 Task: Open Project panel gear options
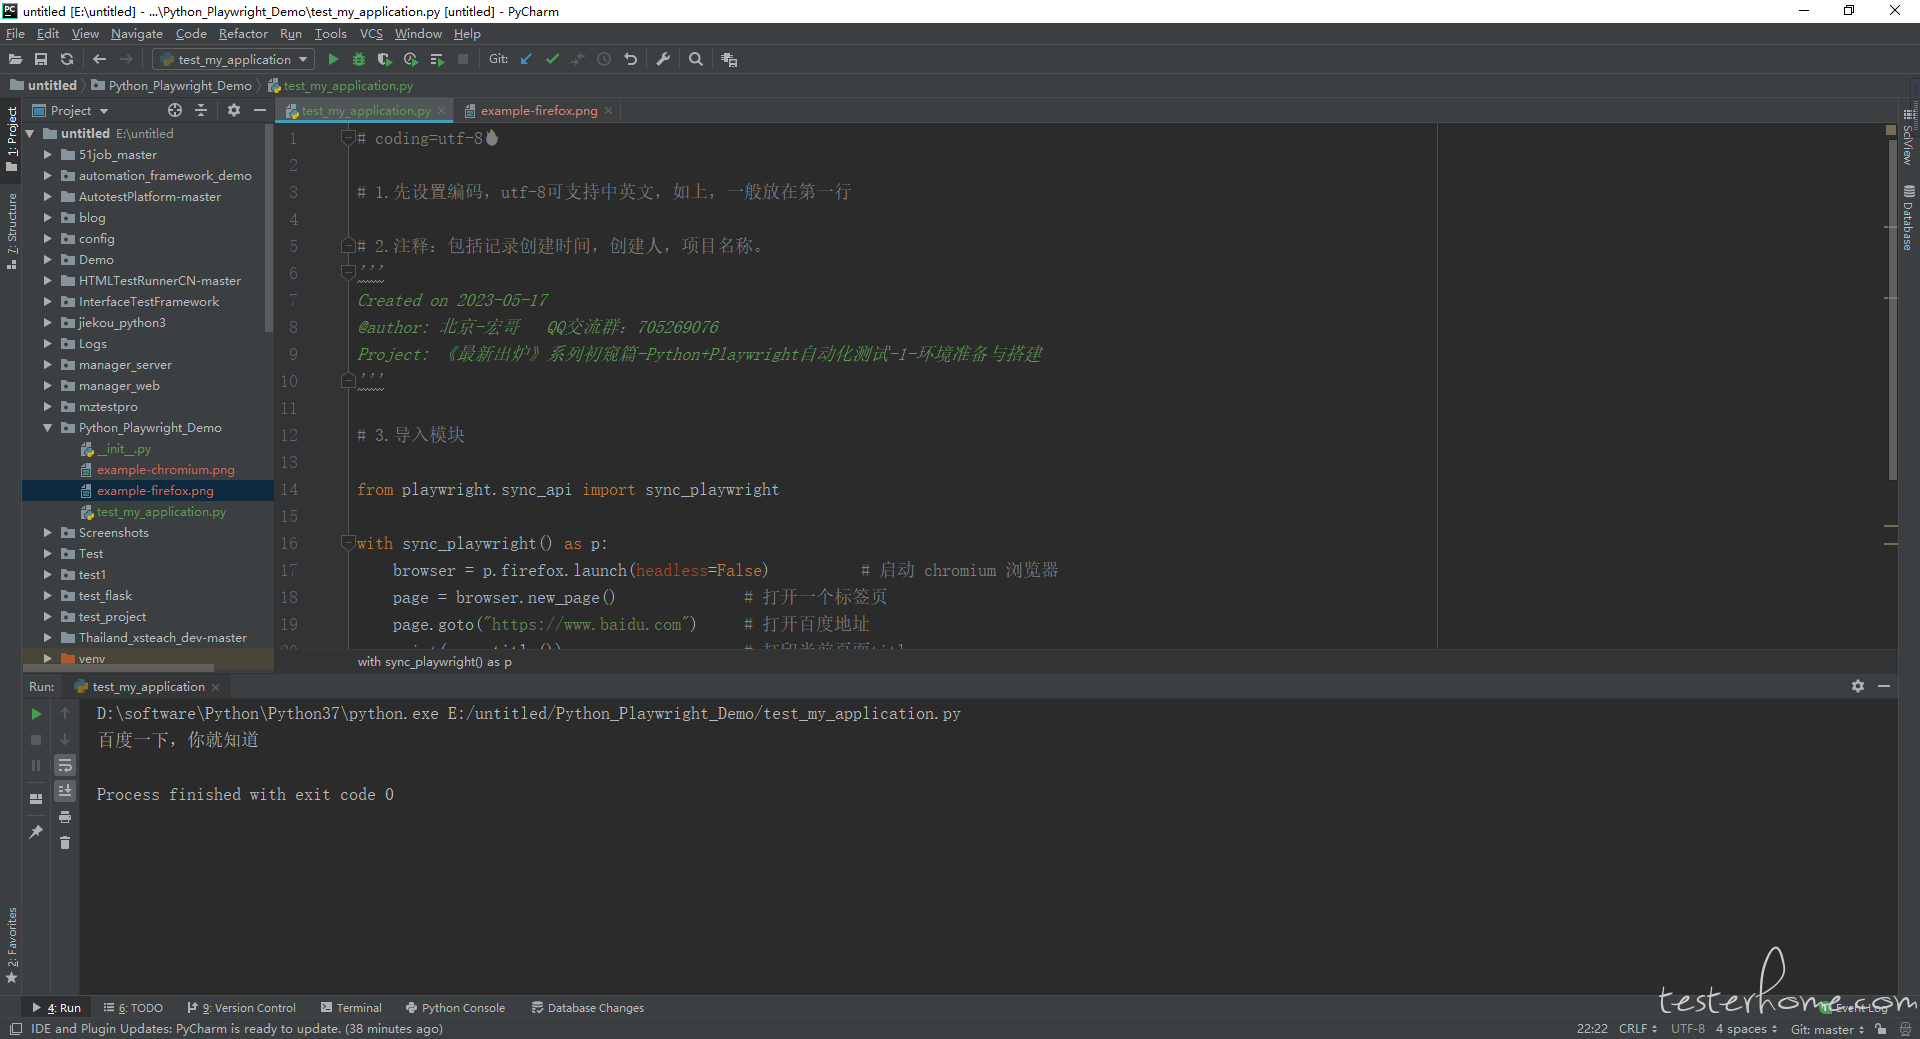click(x=233, y=110)
